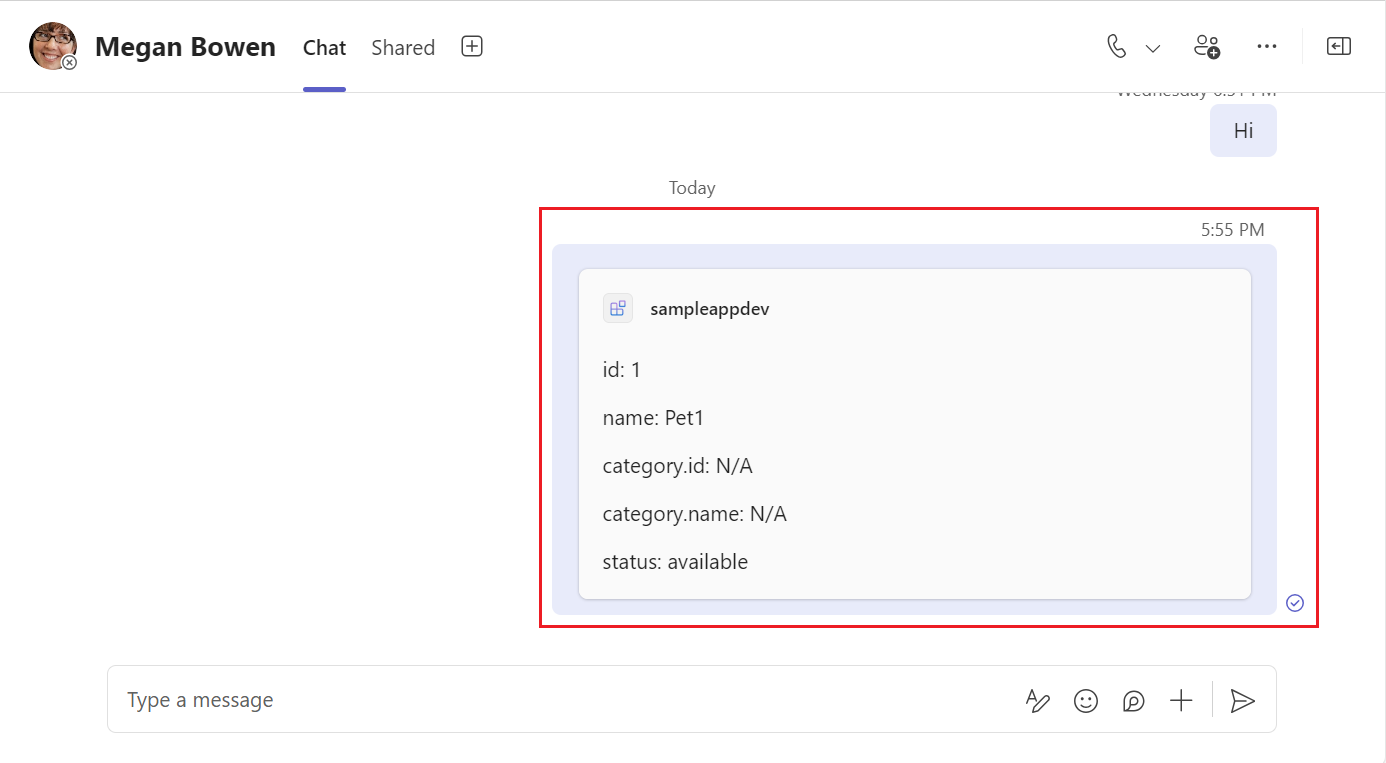Open the message format options

[x=1038, y=701]
